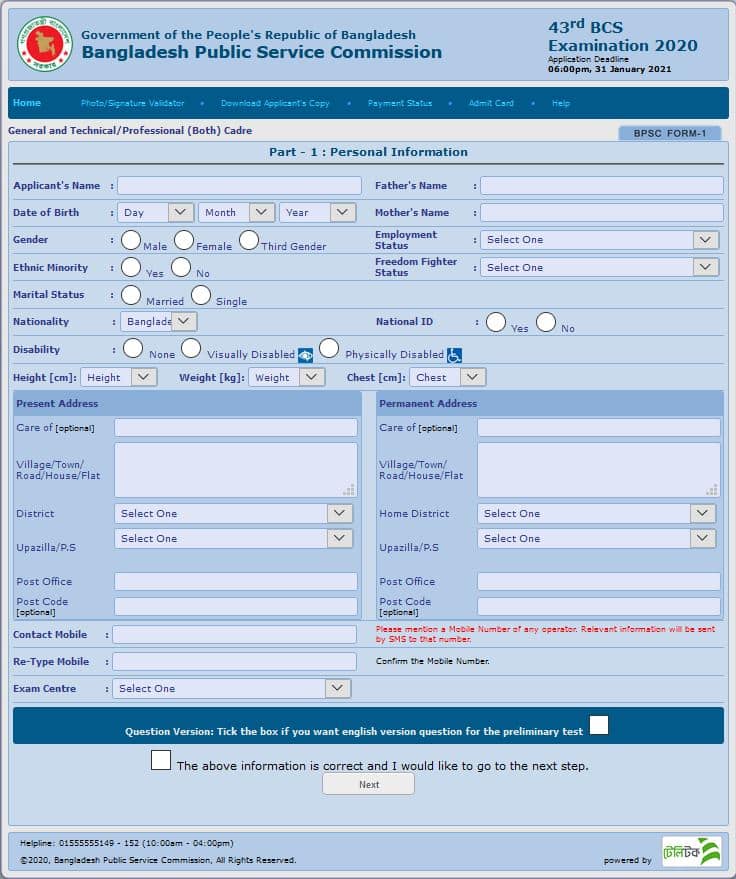
Task: Open the Admit Card menu item
Action: coord(491,103)
